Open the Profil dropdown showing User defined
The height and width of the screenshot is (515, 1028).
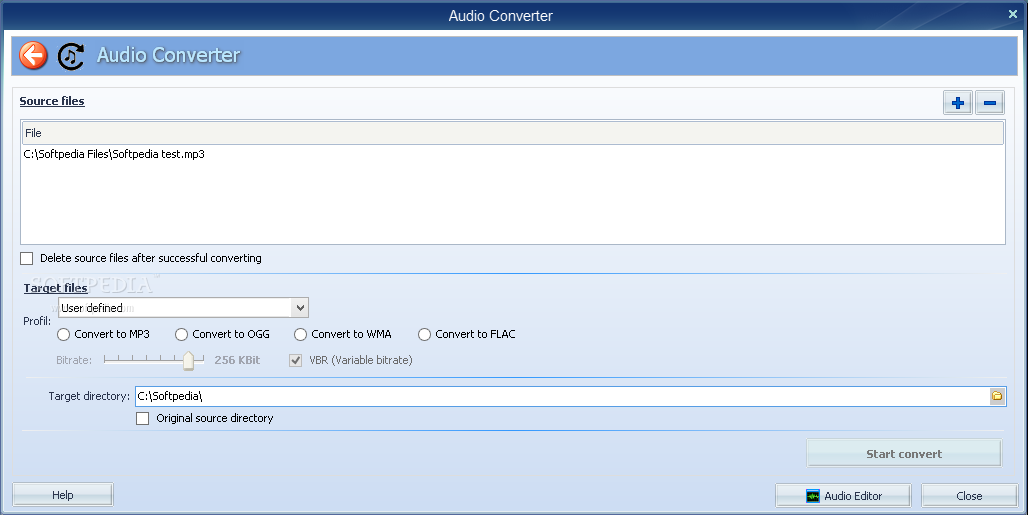(183, 307)
